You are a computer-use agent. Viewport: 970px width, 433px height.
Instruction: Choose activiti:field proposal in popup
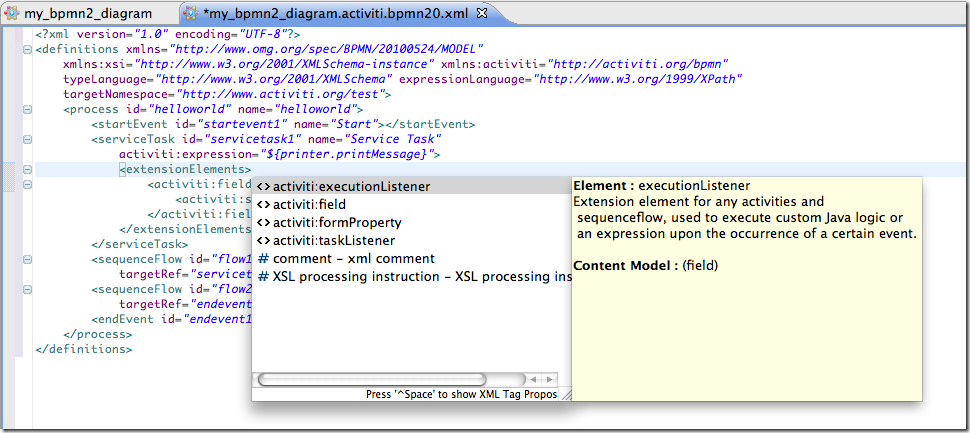411,204
